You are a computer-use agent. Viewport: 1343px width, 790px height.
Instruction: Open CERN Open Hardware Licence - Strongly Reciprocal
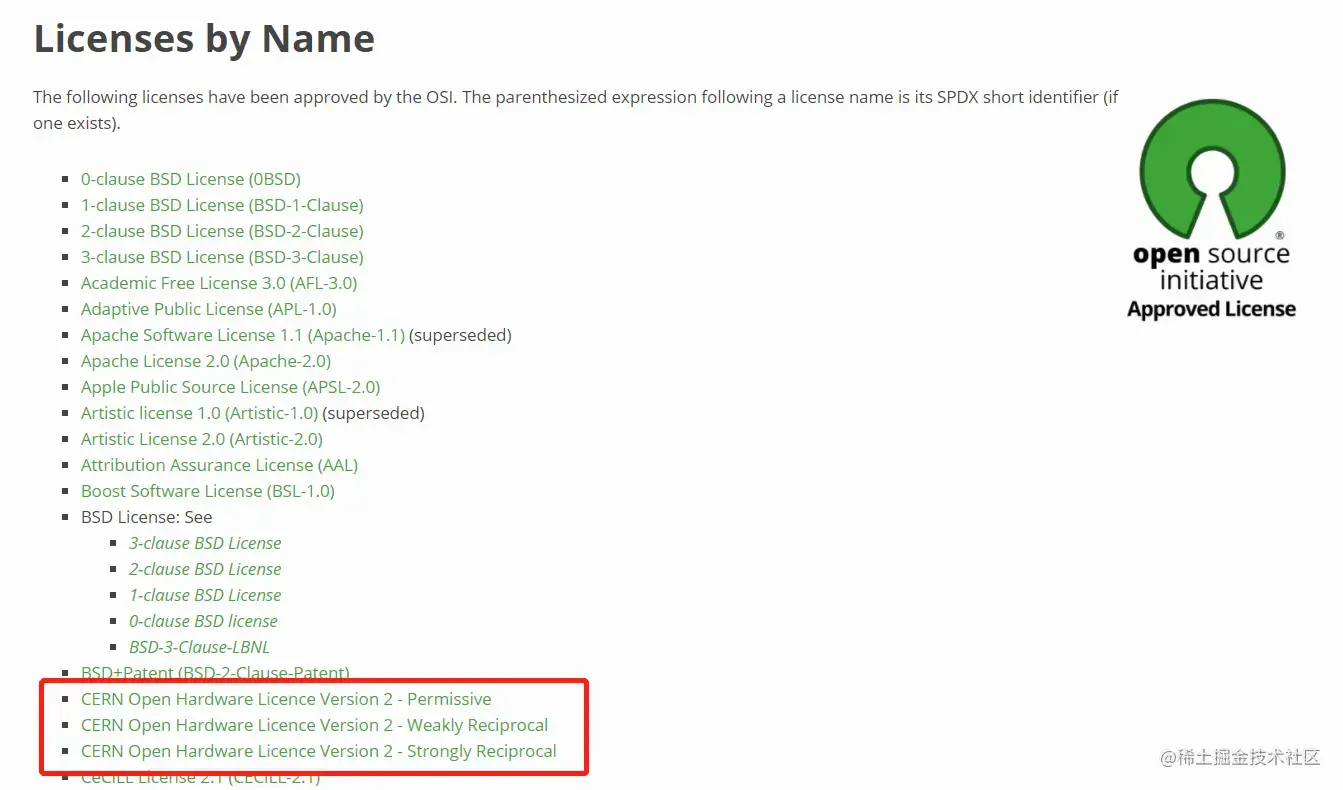coord(319,751)
